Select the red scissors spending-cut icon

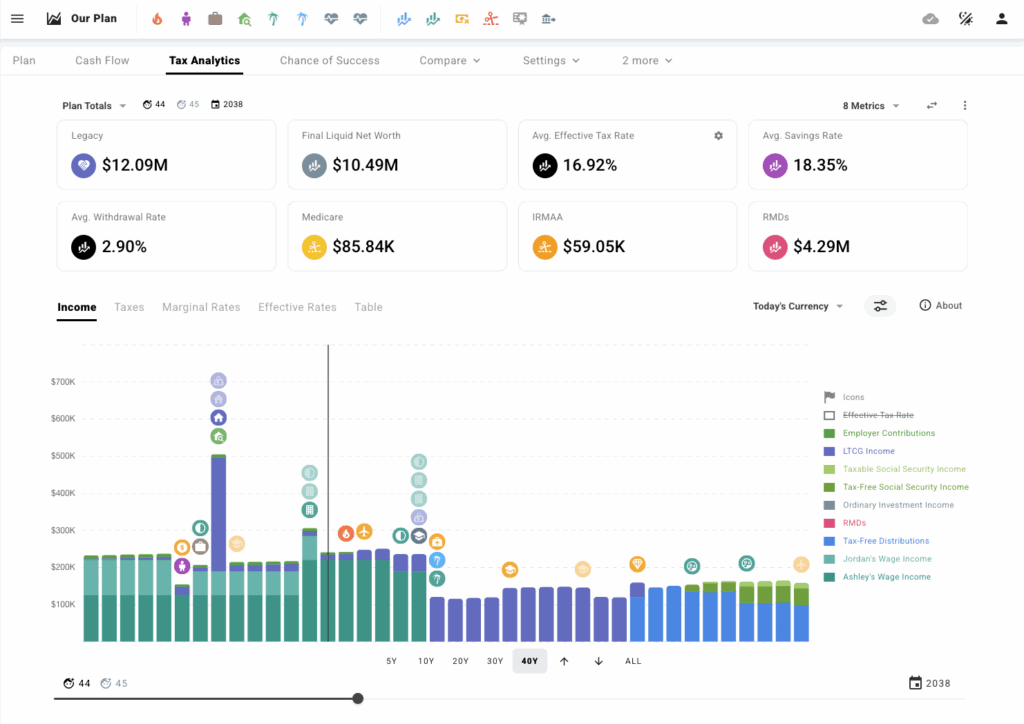[x=490, y=18]
